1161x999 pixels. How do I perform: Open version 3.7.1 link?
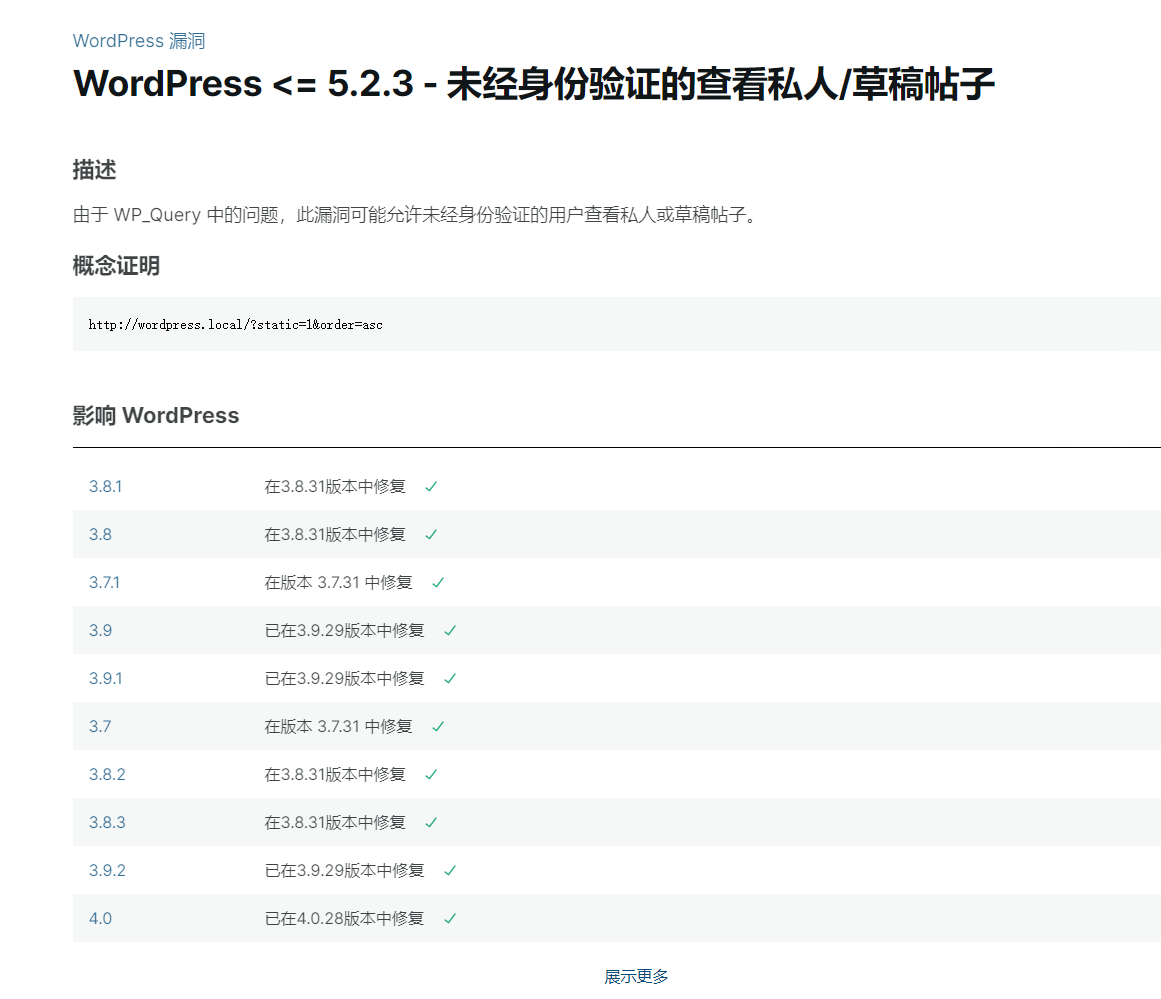pyautogui.click(x=104, y=583)
